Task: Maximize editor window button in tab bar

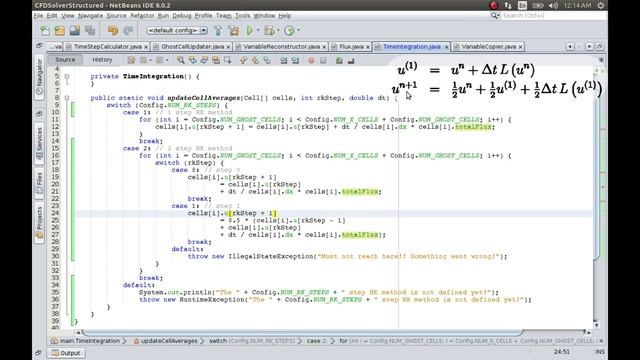Action: coord(600,47)
